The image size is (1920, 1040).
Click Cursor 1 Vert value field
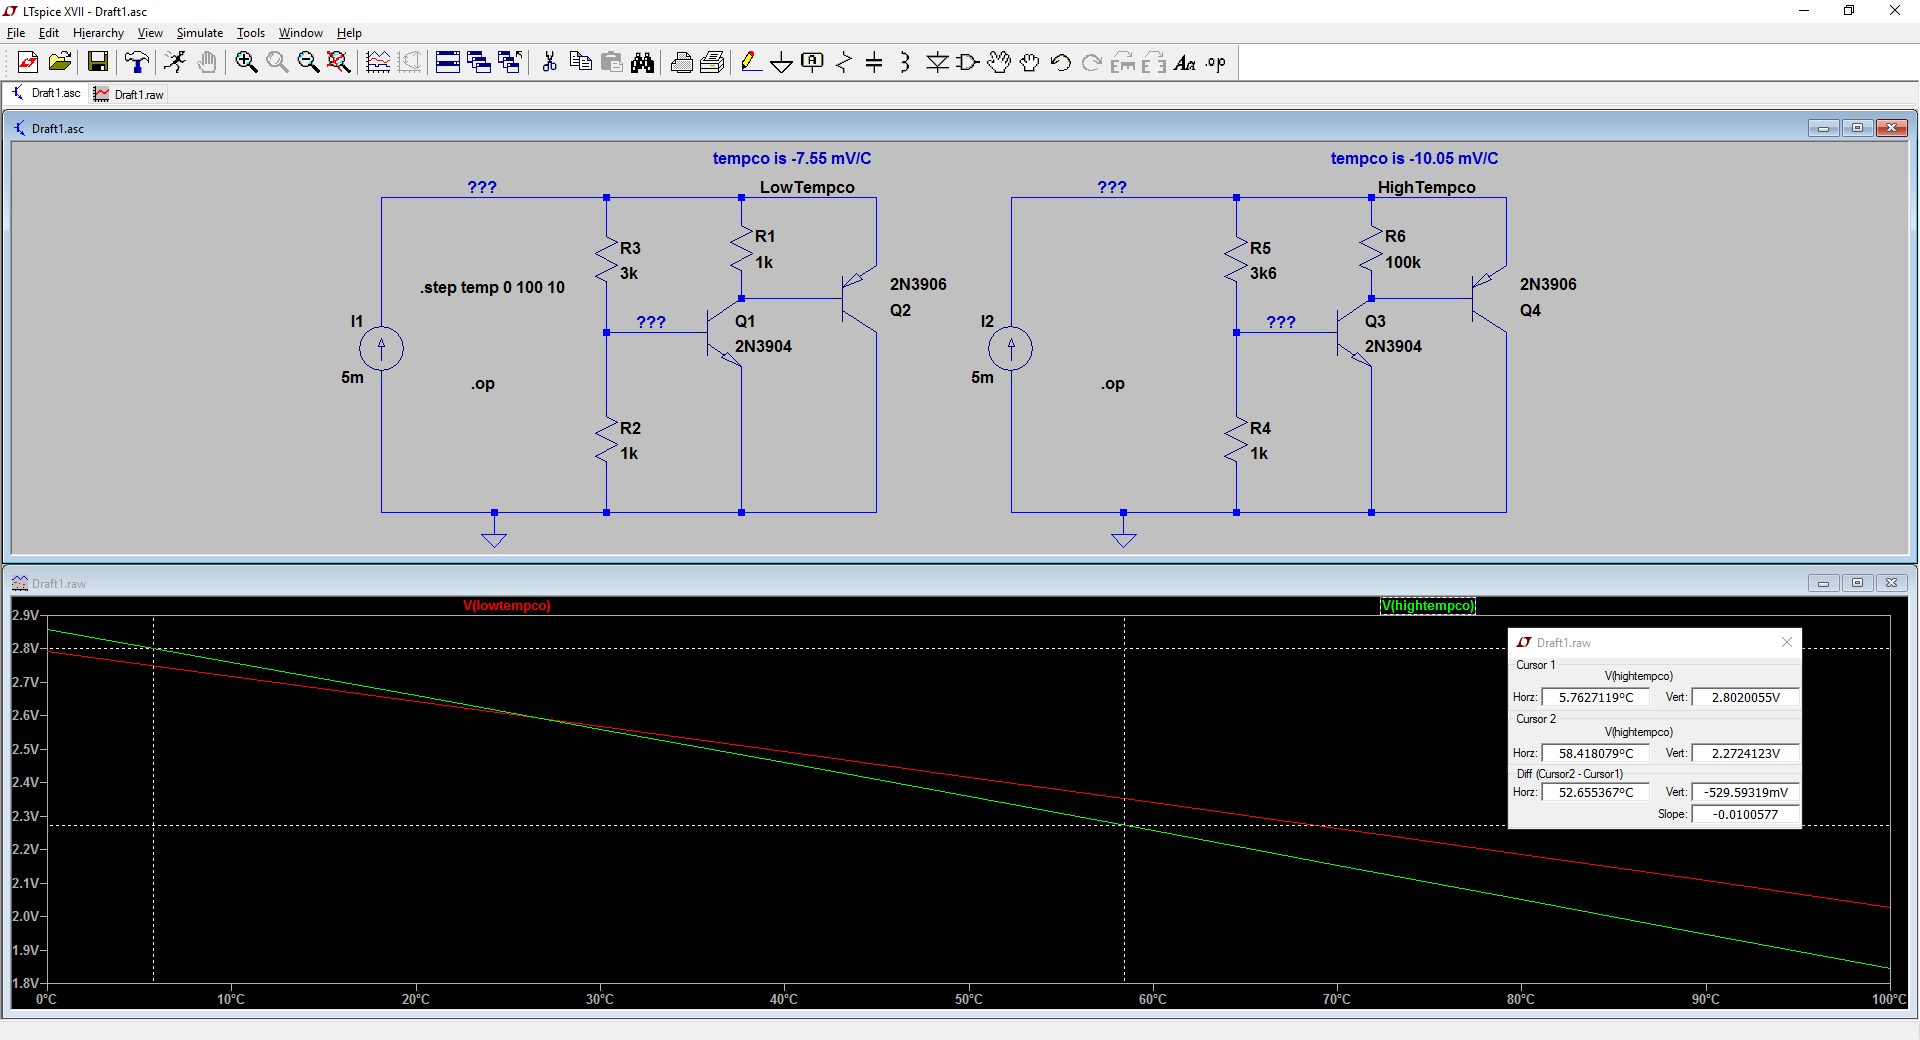point(1745,697)
